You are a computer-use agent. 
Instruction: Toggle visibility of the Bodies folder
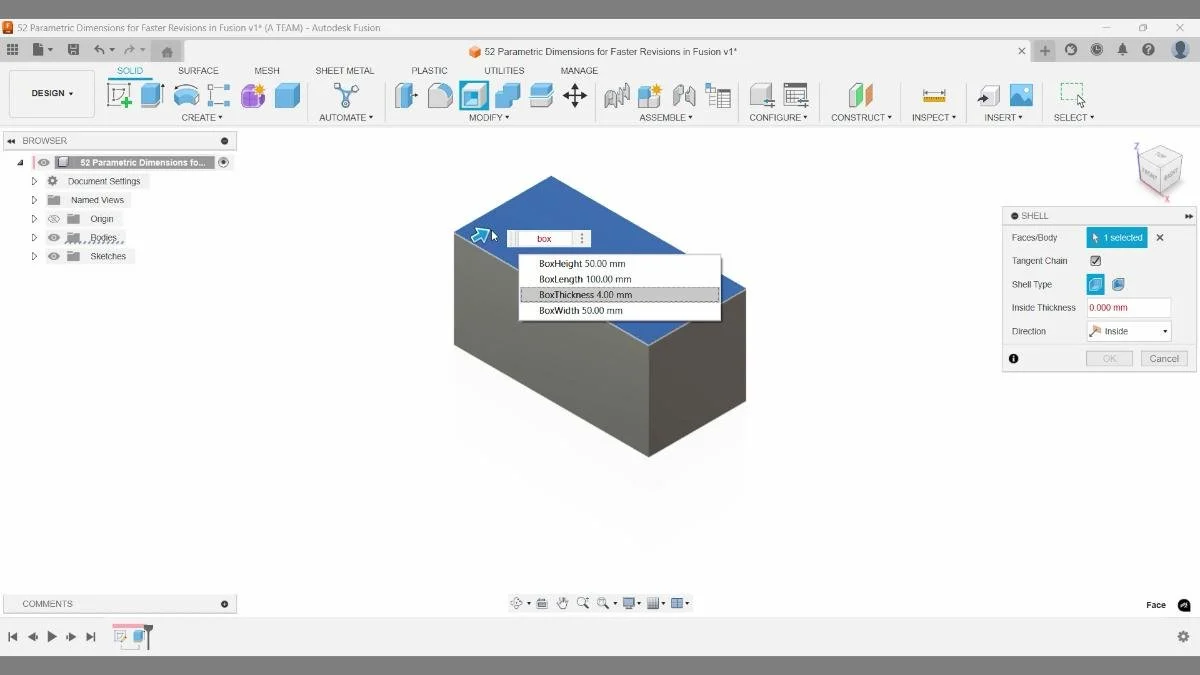click(54, 237)
